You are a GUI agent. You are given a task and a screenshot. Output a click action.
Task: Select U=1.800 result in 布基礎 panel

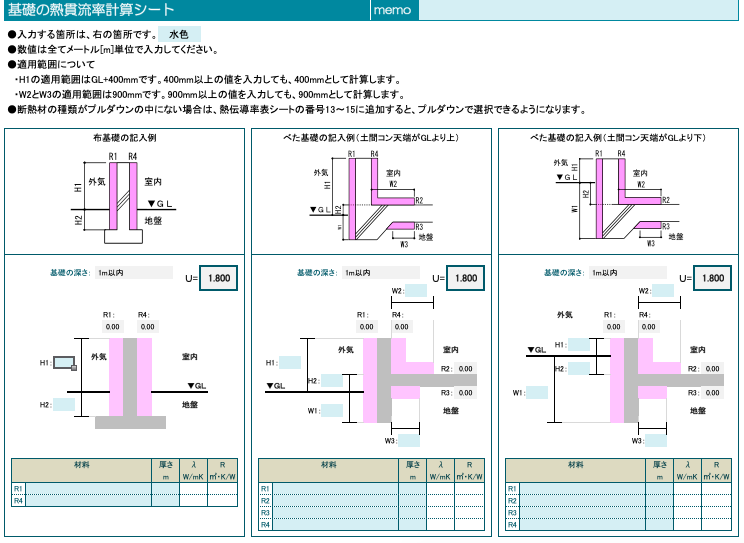click(x=218, y=278)
